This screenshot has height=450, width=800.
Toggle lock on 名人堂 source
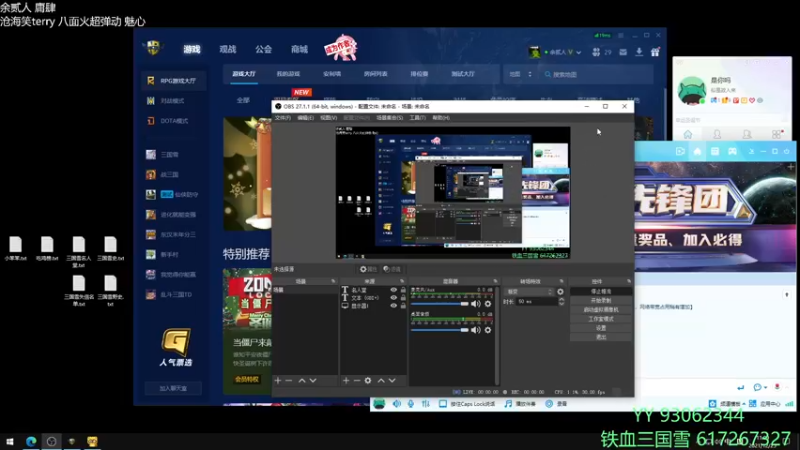coord(403,290)
